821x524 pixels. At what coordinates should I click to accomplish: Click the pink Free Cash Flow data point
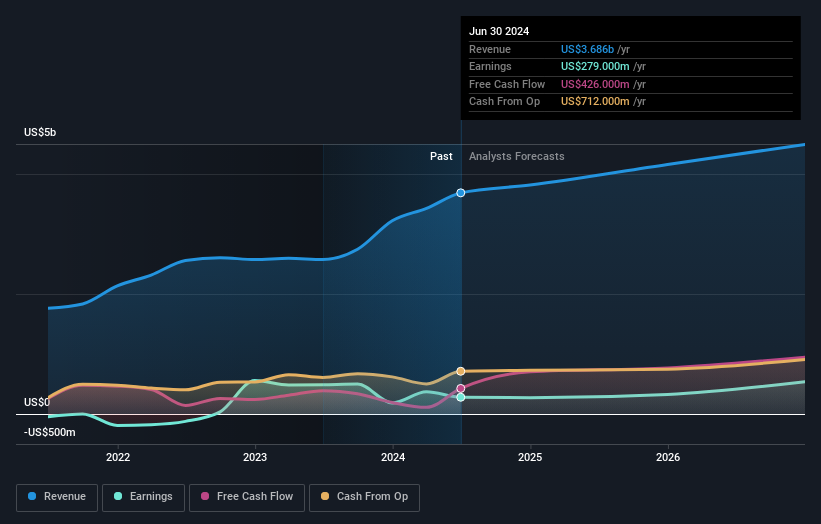coord(461,388)
